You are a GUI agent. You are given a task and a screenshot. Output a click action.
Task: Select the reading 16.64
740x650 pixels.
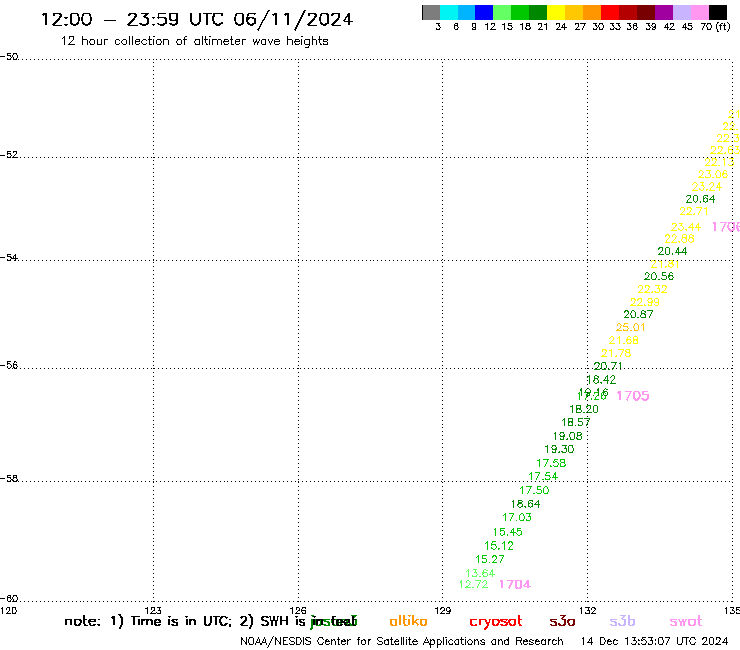pyautogui.click(x=526, y=504)
